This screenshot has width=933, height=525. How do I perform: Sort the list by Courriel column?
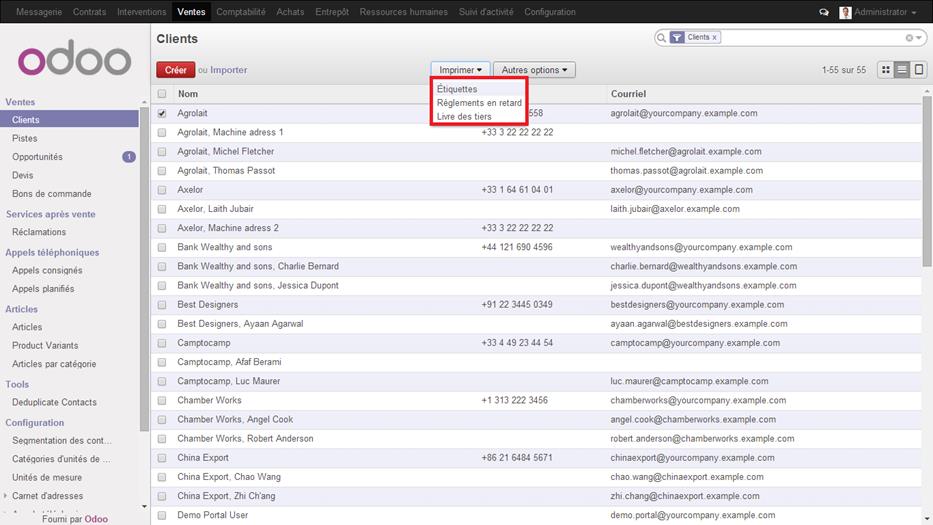[x=628, y=94]
